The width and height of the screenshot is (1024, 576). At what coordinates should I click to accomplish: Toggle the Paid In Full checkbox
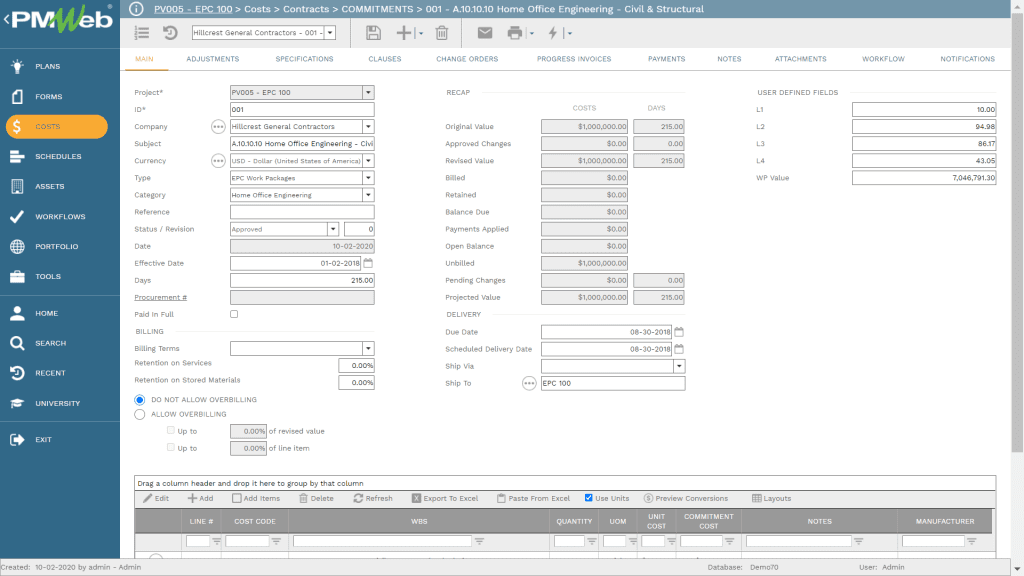234,314
